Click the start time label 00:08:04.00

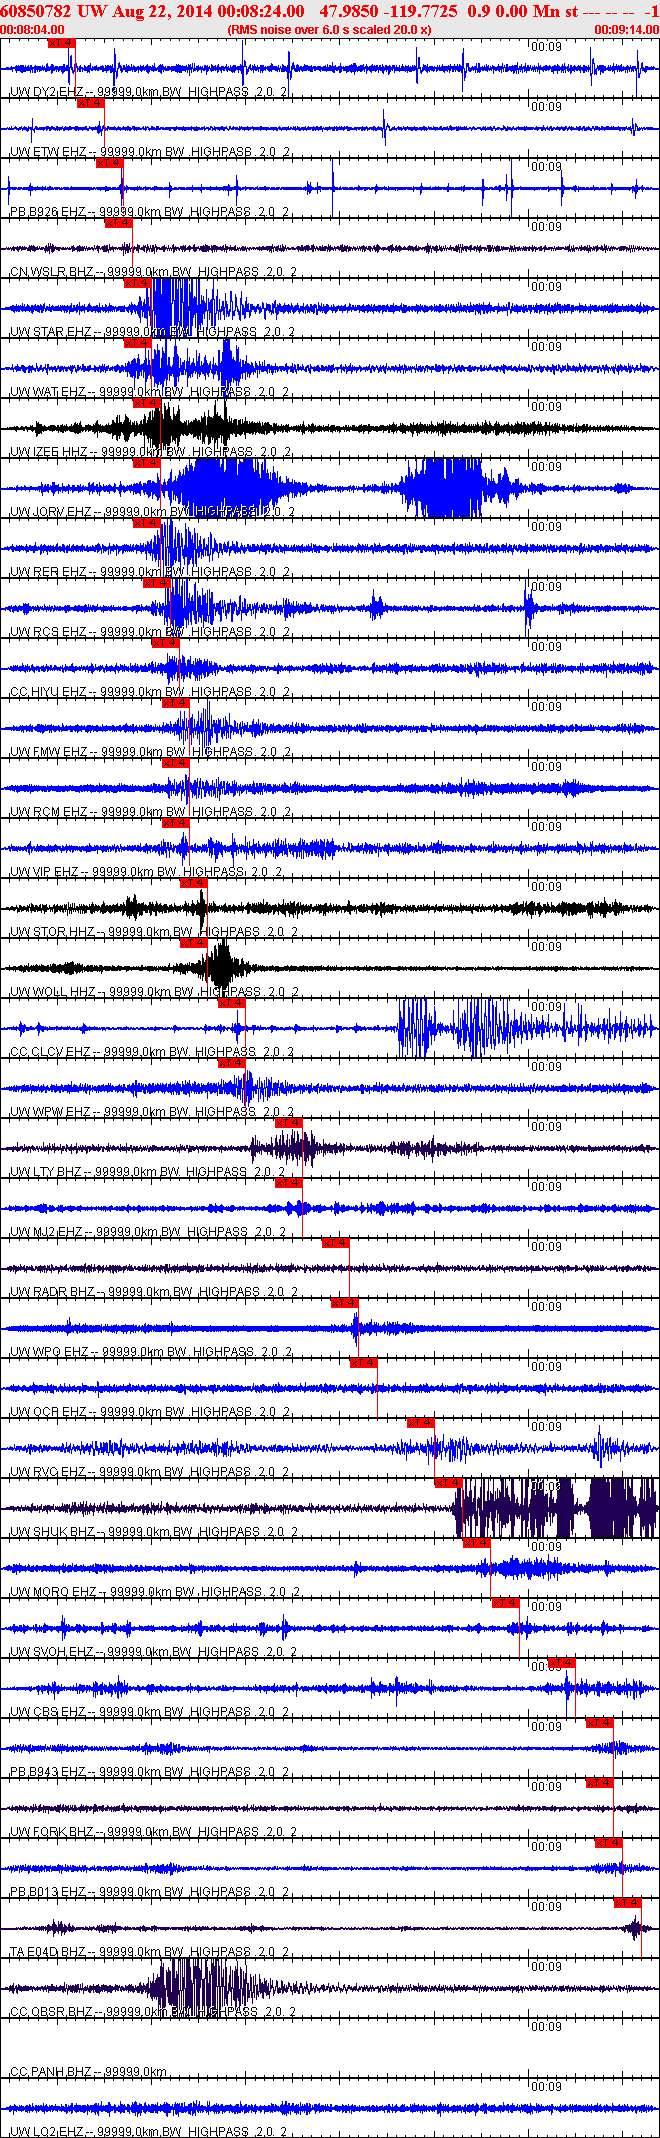pyautogui.click(x=34, y=30)
